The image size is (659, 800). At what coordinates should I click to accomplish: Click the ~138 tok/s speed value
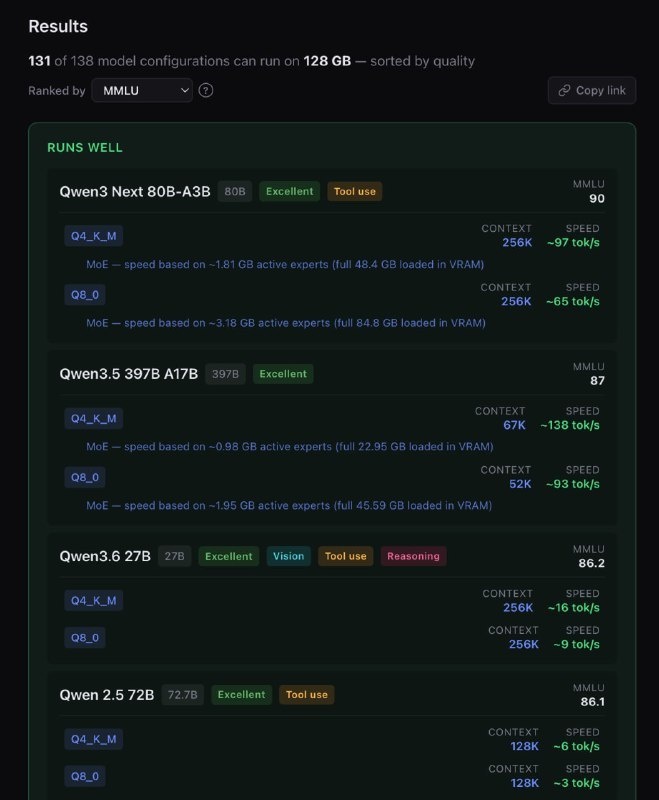[570, 425]
